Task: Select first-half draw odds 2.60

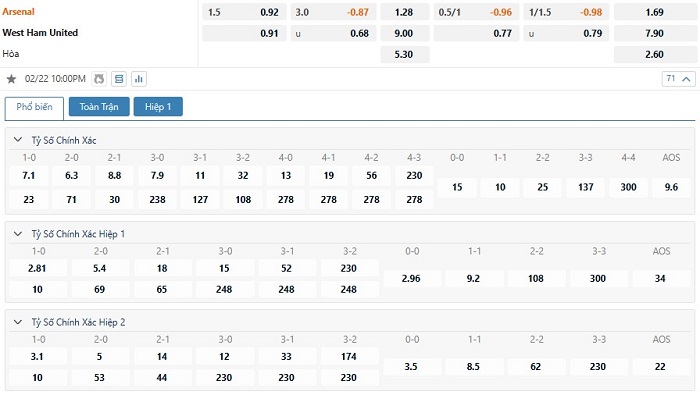Action: point(654,54)
